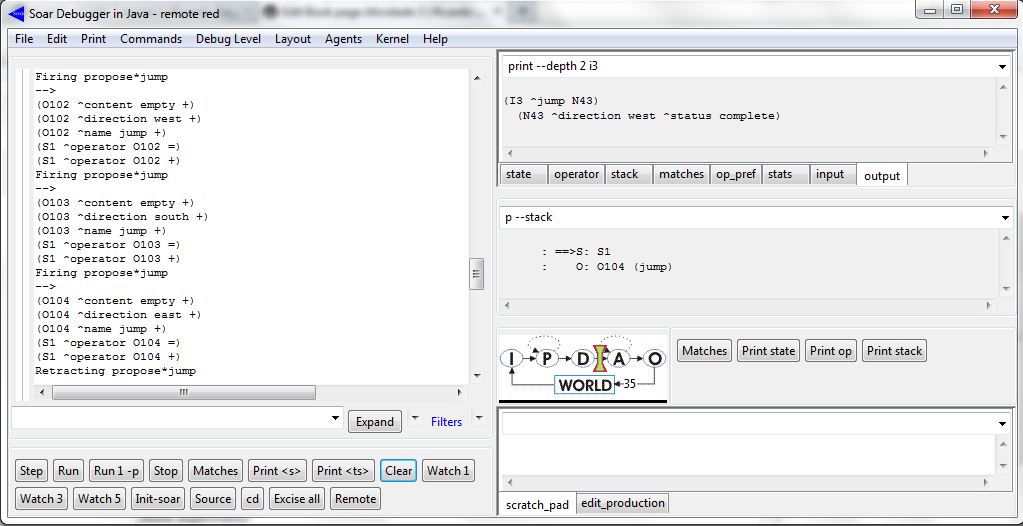Select the edit_production tab
This screenshot has height=526, width=1023.
coord(622,503)
